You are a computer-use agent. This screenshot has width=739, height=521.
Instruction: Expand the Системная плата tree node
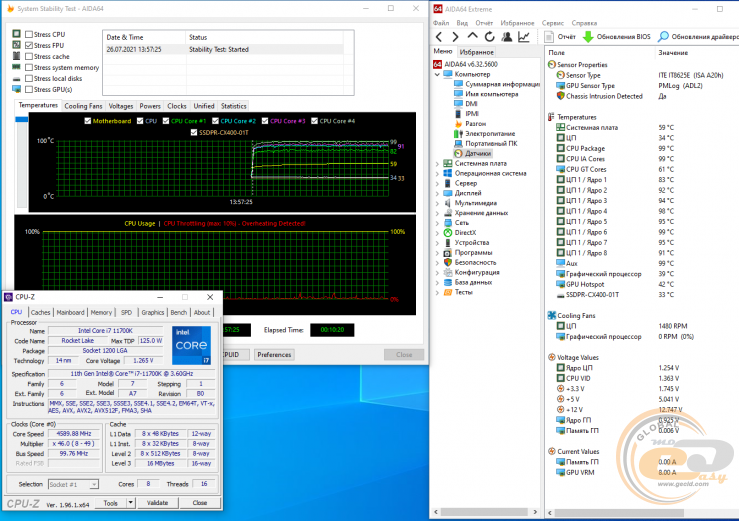tap(437, 164)
